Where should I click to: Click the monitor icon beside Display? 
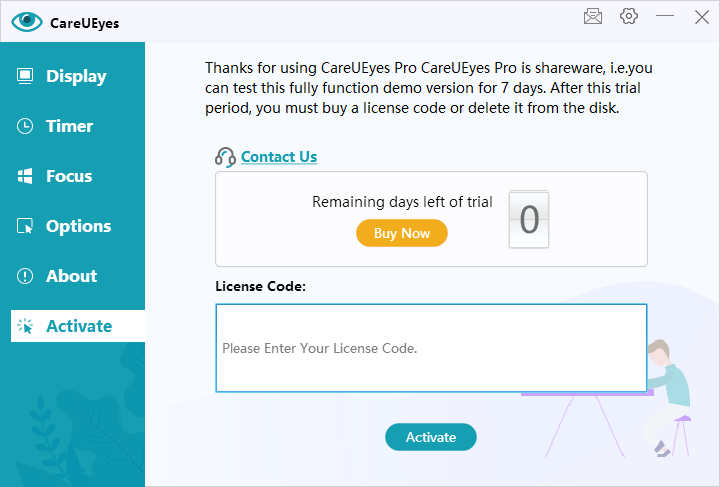point(25,76)
